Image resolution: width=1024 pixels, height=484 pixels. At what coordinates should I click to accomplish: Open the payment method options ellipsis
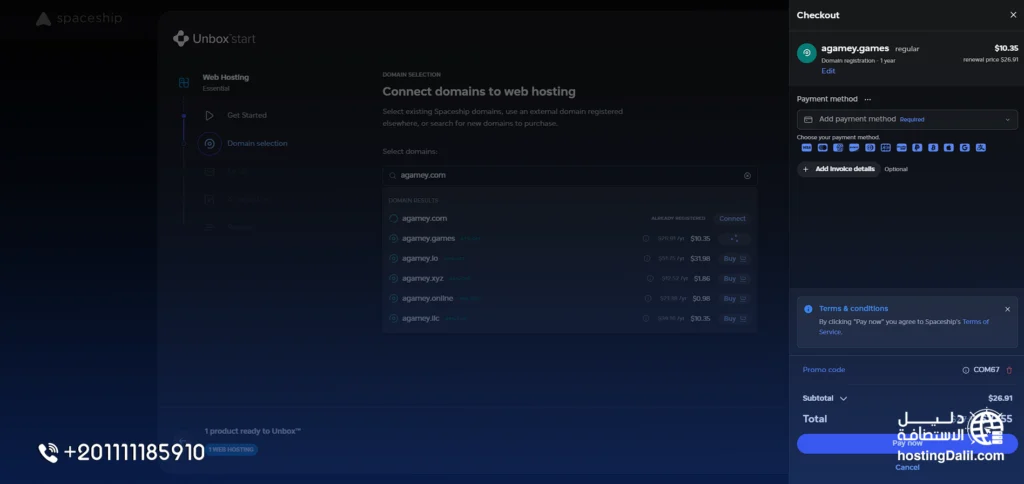pos(867,99)
